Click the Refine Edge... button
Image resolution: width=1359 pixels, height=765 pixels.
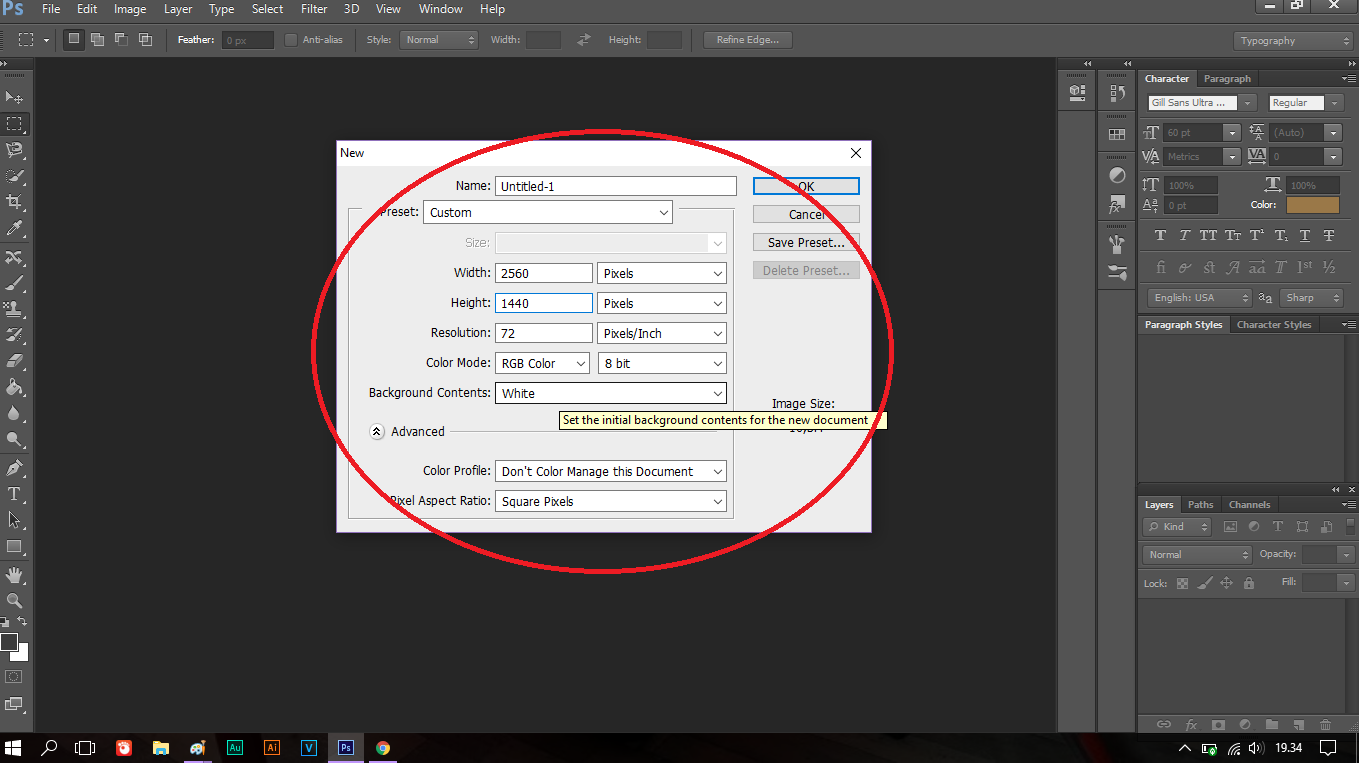(748, 40)
